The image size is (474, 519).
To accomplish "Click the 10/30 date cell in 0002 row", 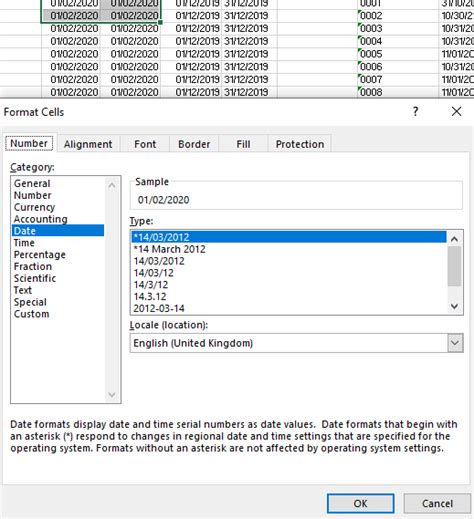I will [457, 16].
